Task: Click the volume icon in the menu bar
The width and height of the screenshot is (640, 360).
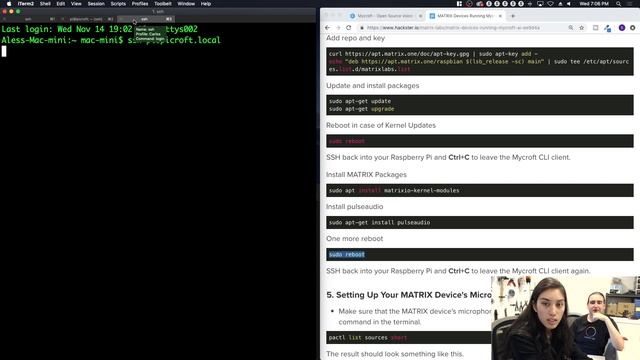Action: coord(569,4)
